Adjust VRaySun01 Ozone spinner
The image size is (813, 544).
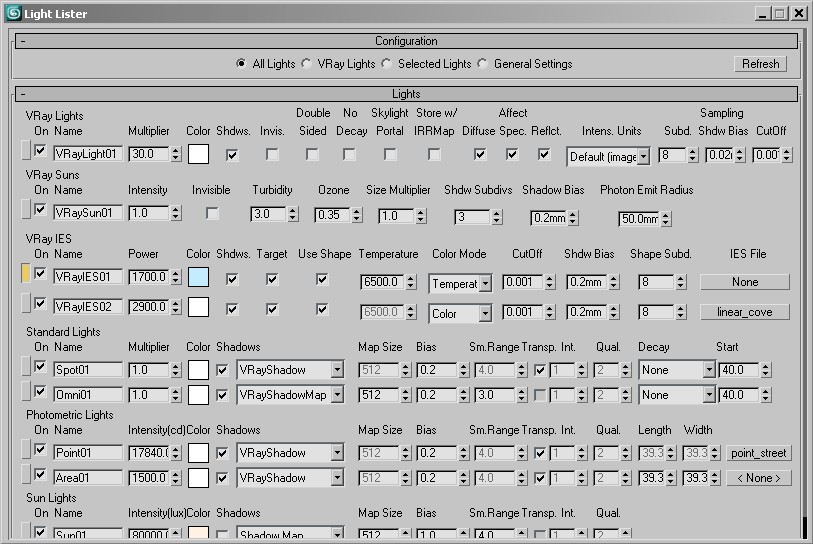tap(356, 215)
